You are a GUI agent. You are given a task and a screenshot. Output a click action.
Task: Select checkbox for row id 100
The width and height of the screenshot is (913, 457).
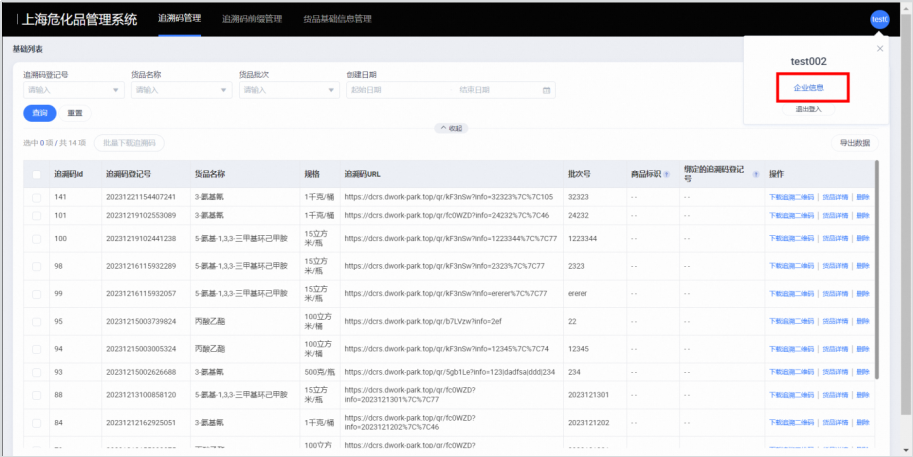37,238
